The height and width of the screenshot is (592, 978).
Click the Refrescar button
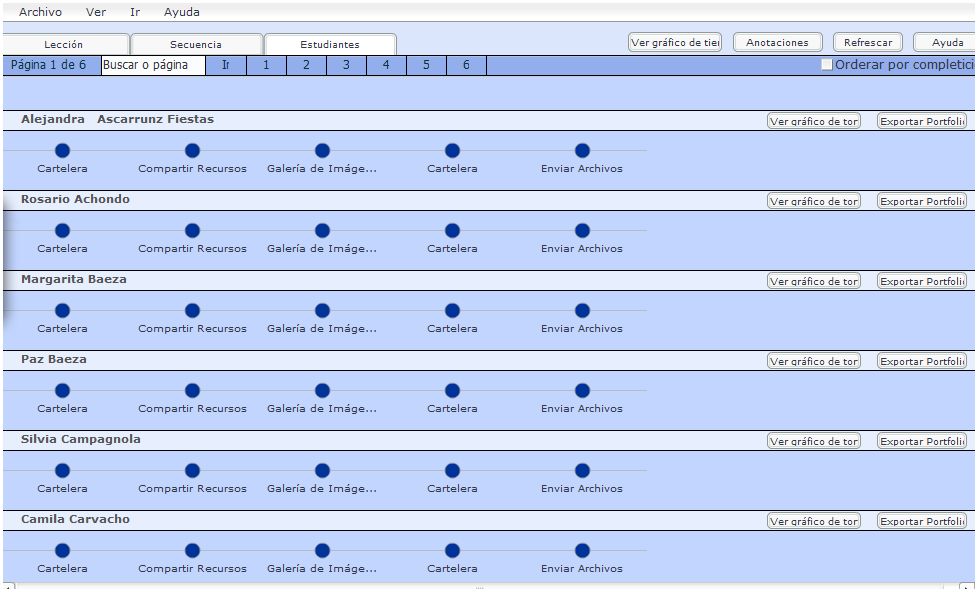tap(867, 42)
